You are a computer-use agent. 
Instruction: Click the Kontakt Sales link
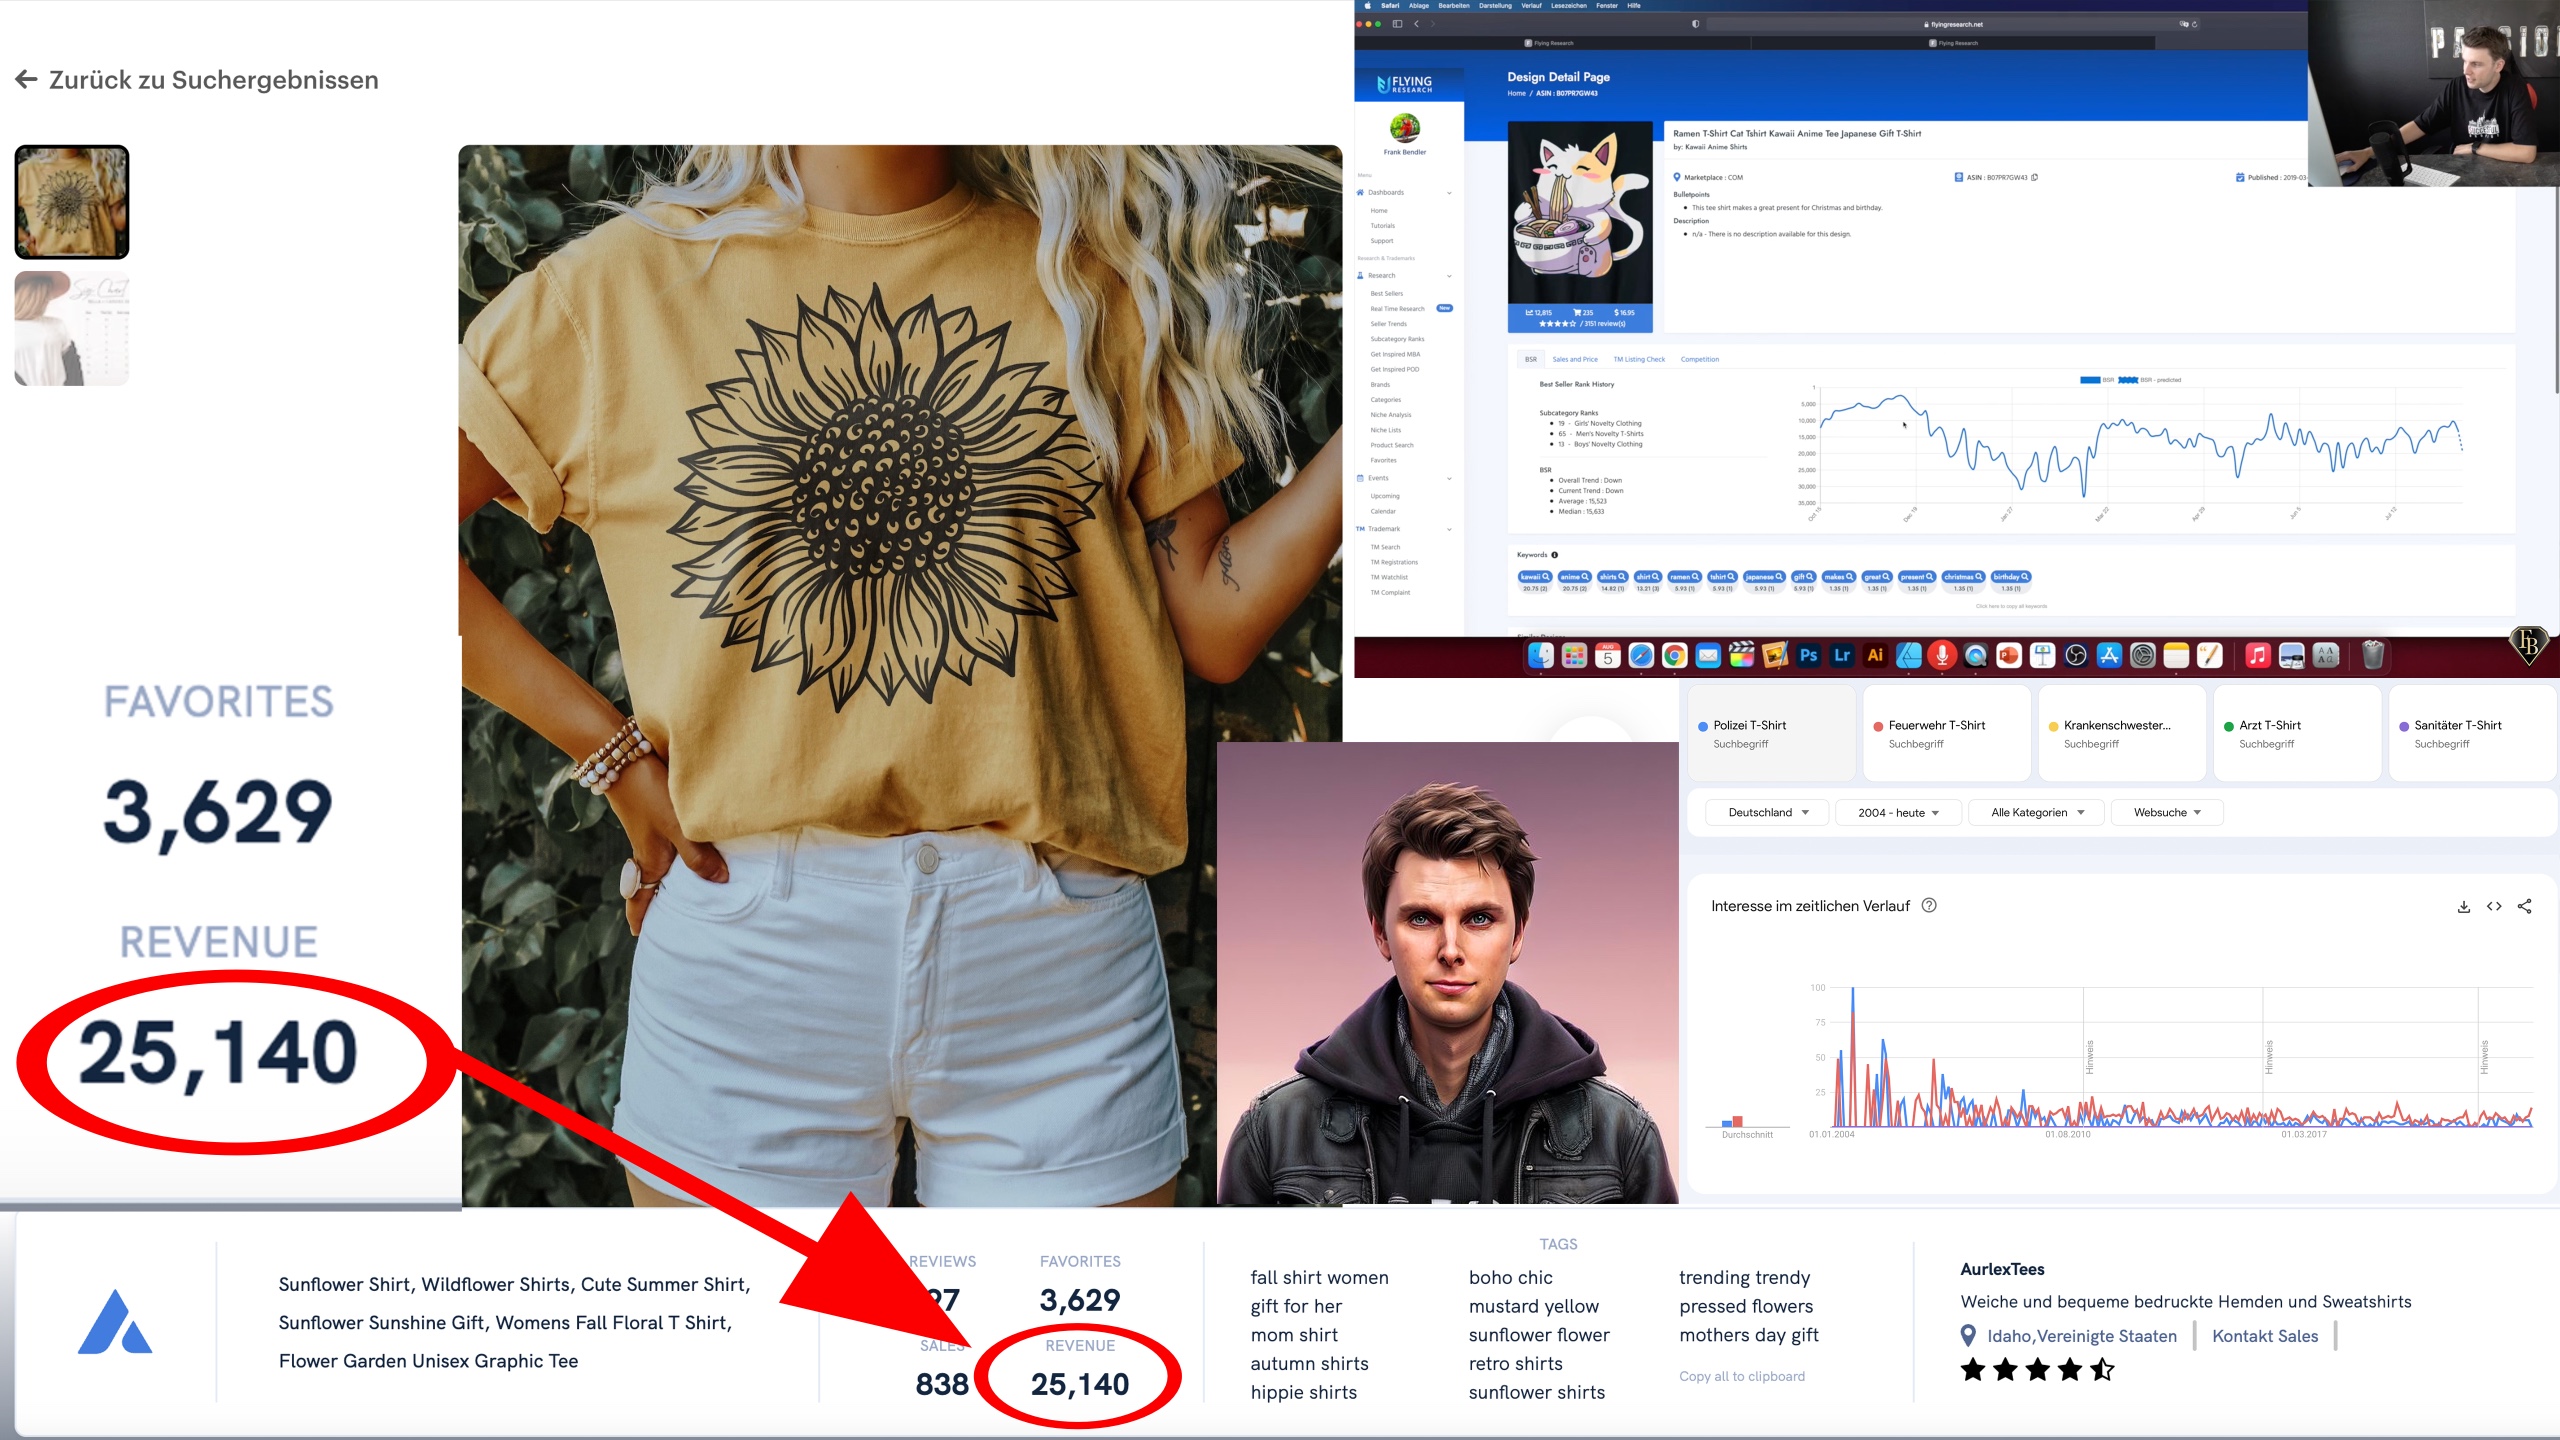(x=2265, y=1336)
